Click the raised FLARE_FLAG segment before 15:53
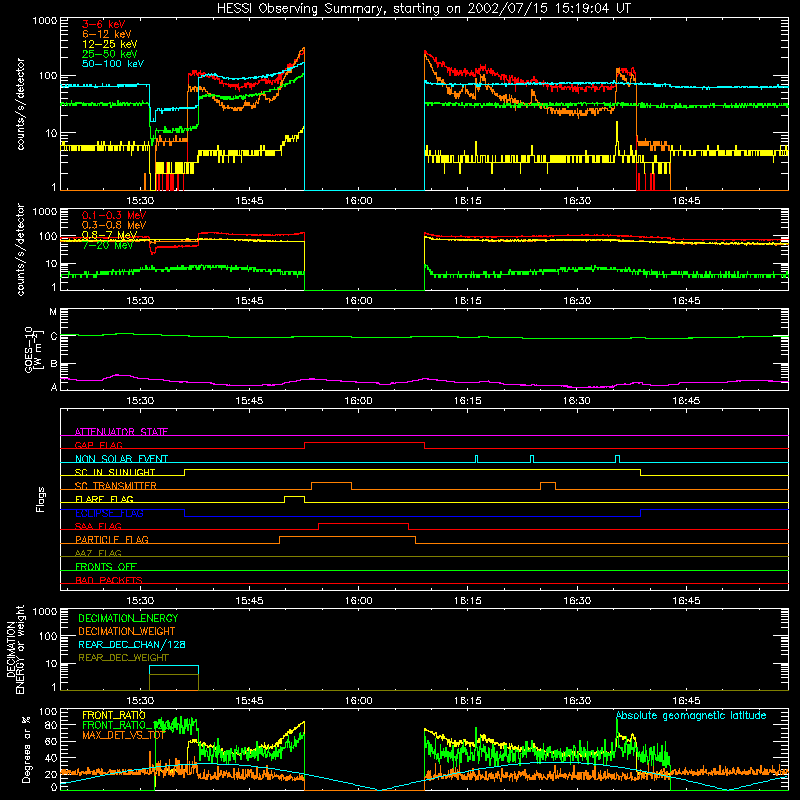Viewport: 800px width, 800px height. click(x=294, y=496)
